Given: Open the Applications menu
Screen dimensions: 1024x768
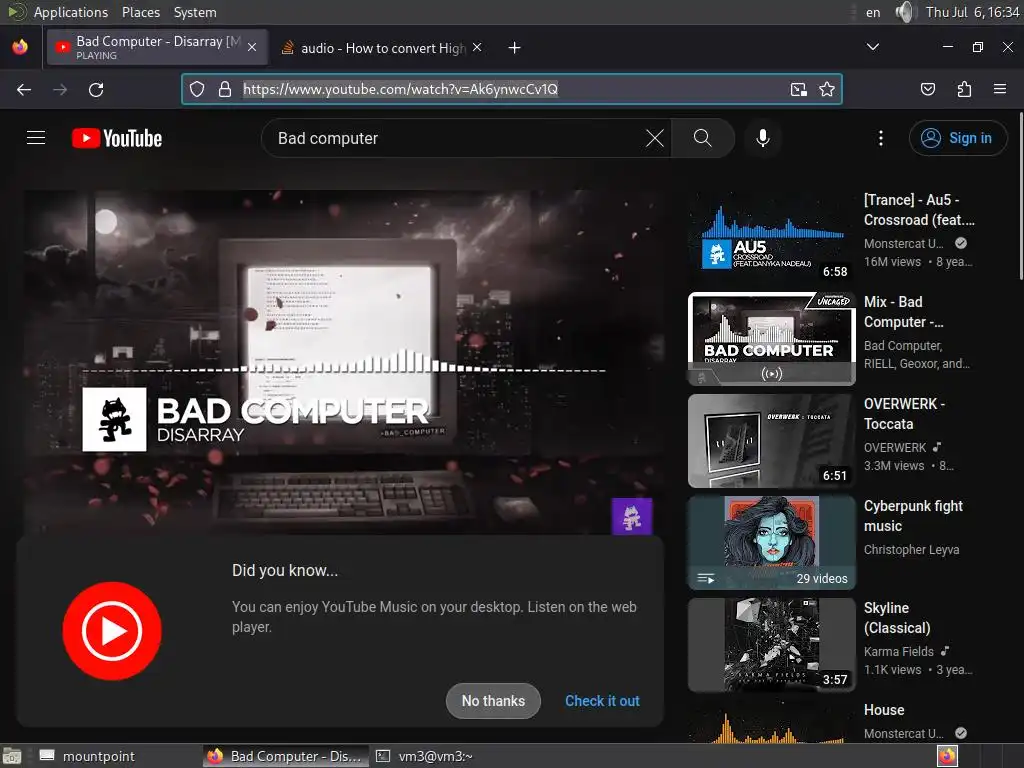Looking at the screenshot, I should tap(71, 12).
